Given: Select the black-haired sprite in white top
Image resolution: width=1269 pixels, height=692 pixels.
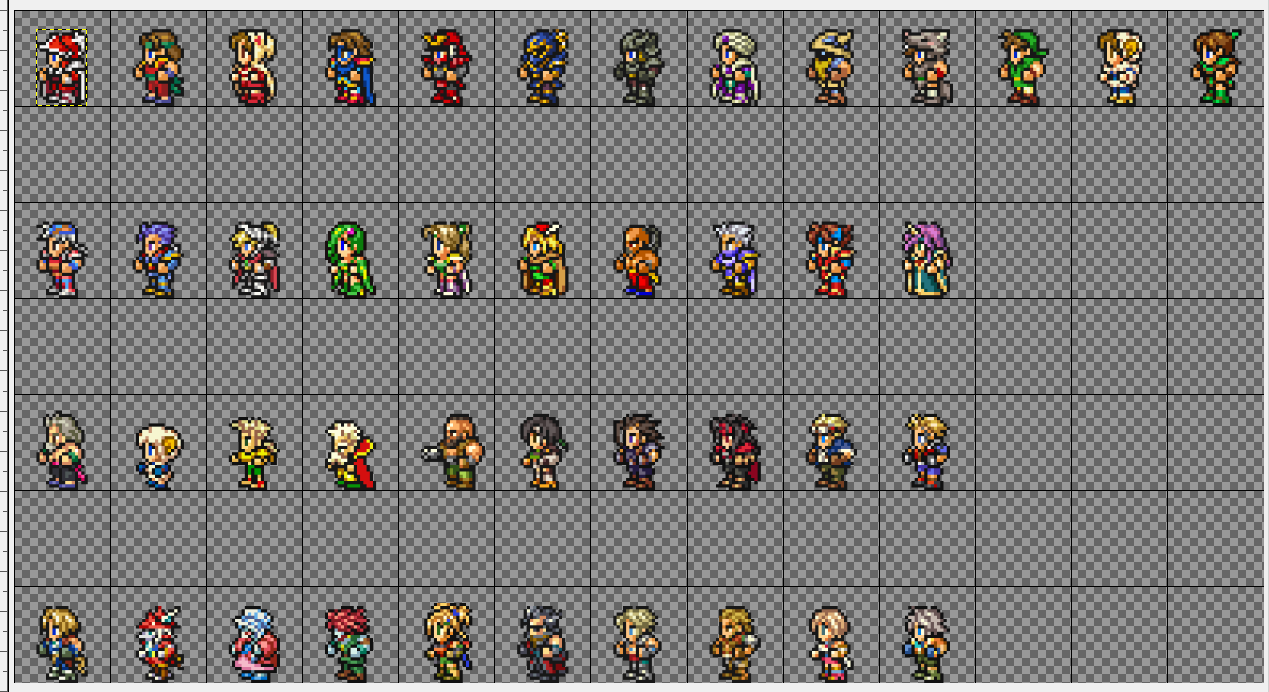Looking at the screenshot, I should coord(543,452).
